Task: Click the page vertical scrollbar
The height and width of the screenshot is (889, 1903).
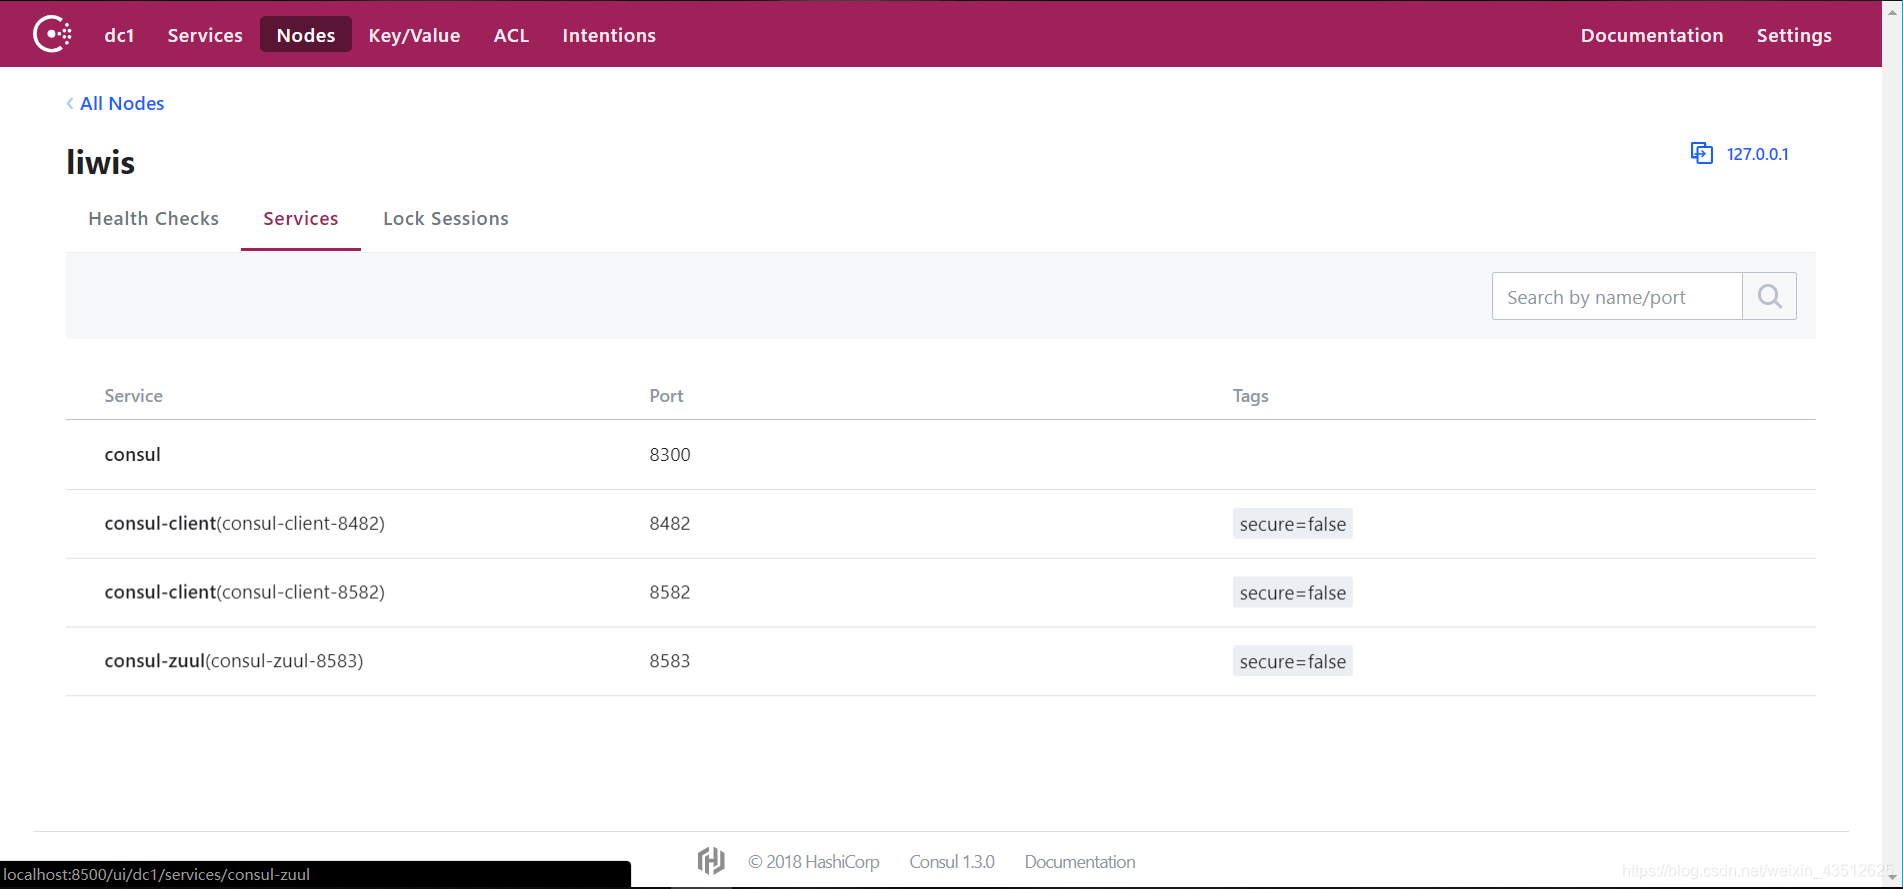Action: [1892, 444]
